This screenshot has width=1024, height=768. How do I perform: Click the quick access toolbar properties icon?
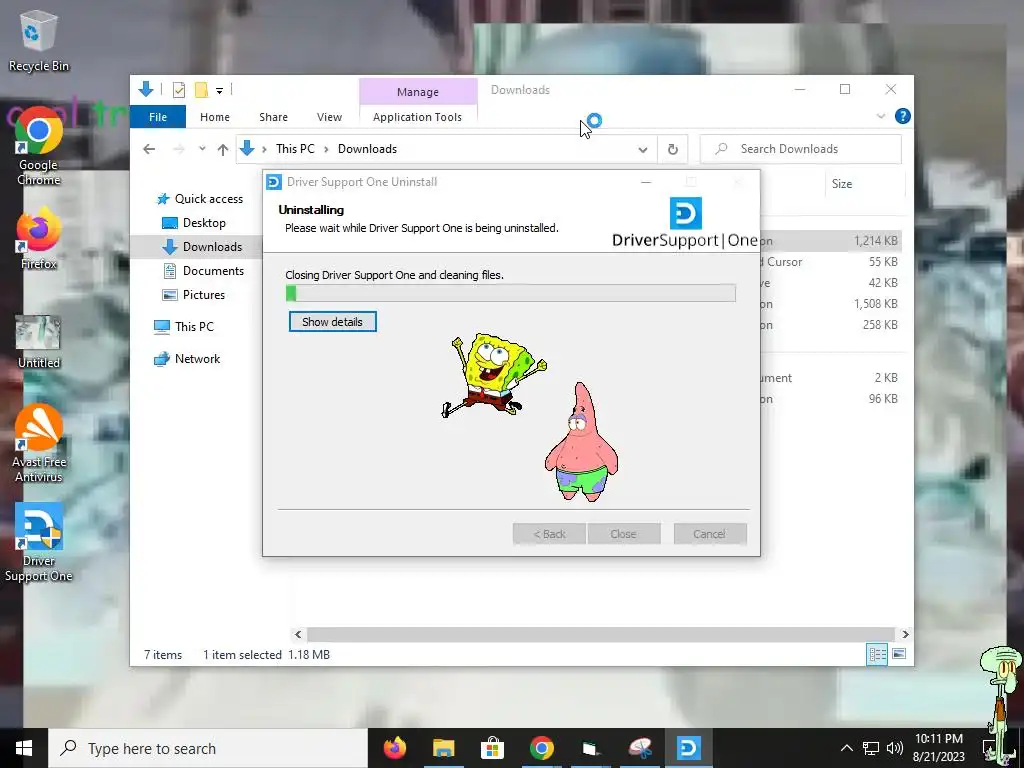[x=178, y=90]
